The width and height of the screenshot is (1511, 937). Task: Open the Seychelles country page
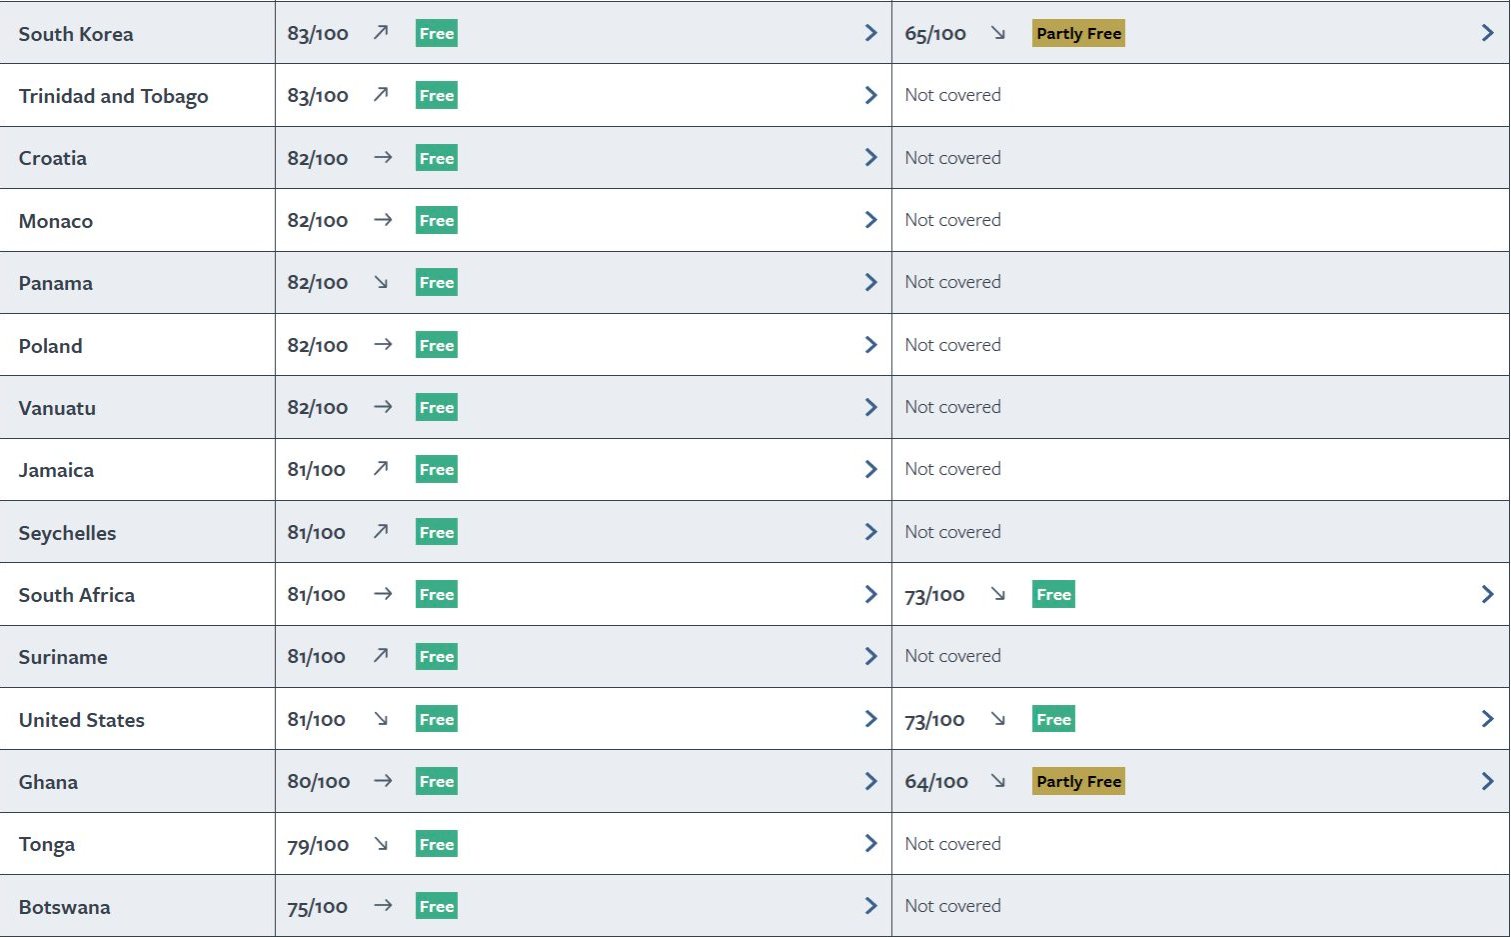pyautogui.click(x=67, y=533)
